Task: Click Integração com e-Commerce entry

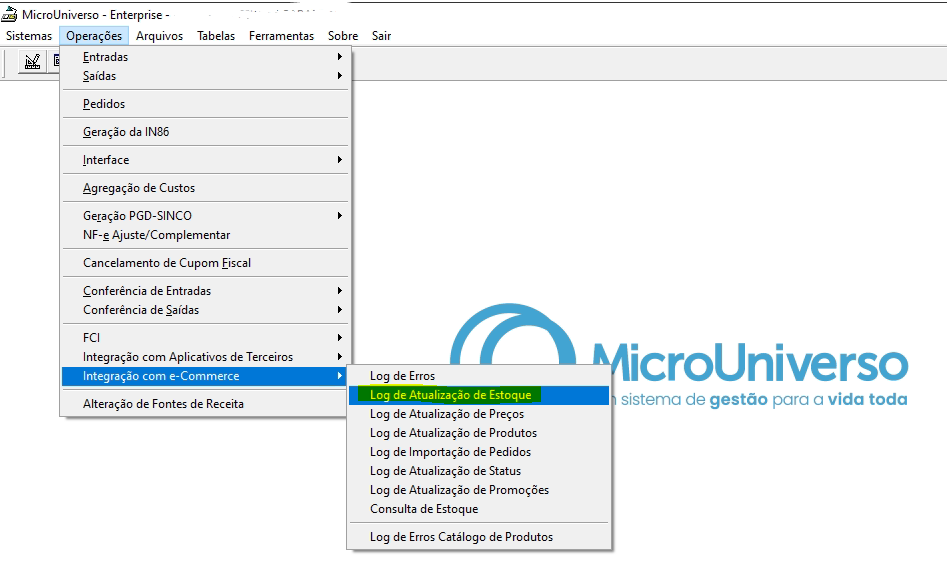Action: click(x=206, y=376)
